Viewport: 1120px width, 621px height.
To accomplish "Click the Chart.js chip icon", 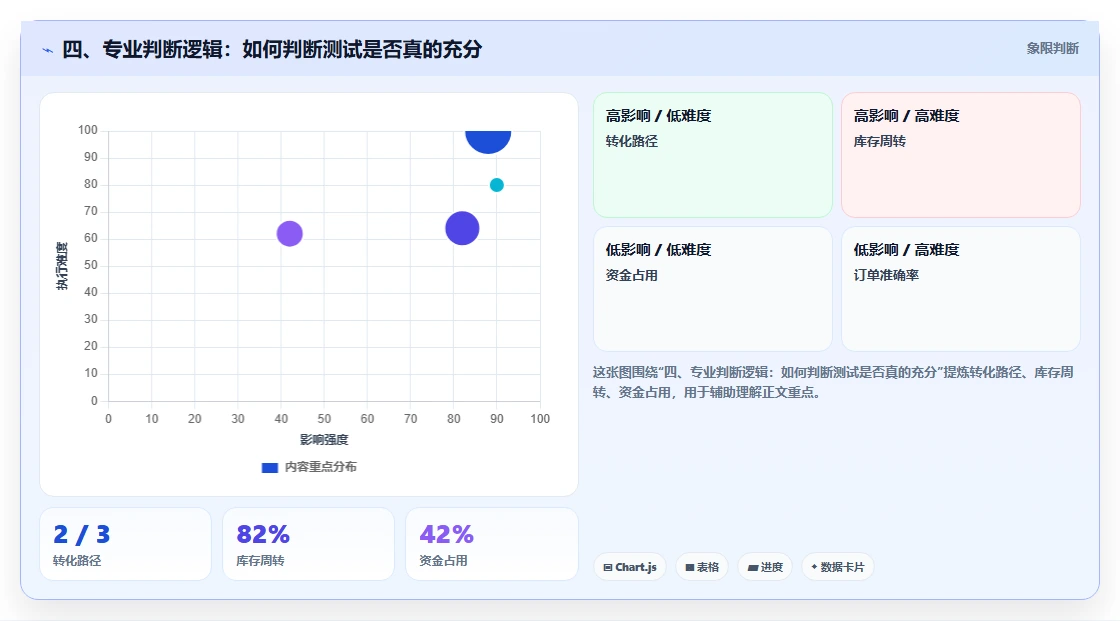I will (x=608, y=567).
